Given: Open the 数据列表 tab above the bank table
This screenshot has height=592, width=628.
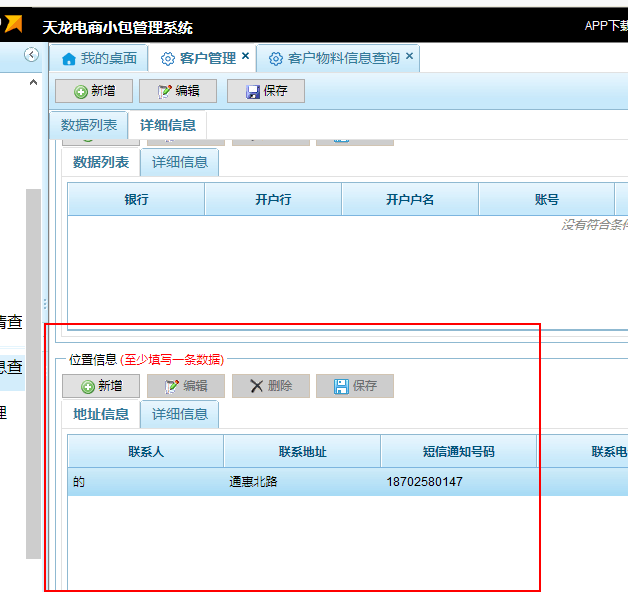Looking at the screenshot, I should [101, 162].
